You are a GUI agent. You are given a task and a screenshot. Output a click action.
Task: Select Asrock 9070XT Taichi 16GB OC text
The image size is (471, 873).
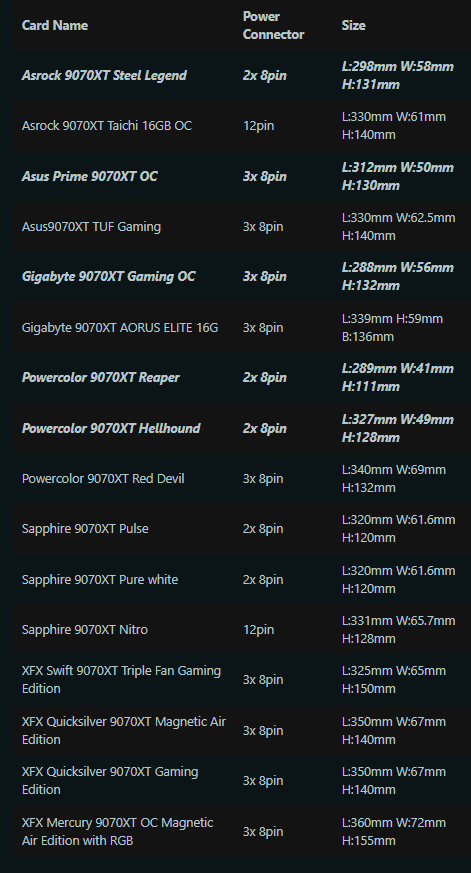coord(106,126)
